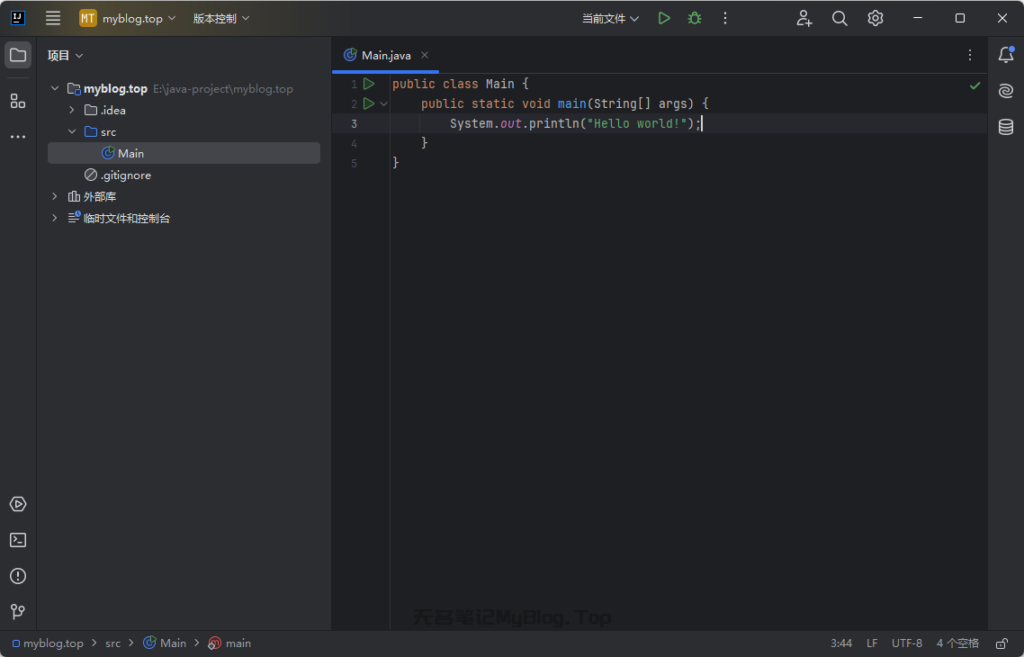The image size is (1024, 657).
Task: Open the Code With Me add-user icon
Action: (804, 18)
